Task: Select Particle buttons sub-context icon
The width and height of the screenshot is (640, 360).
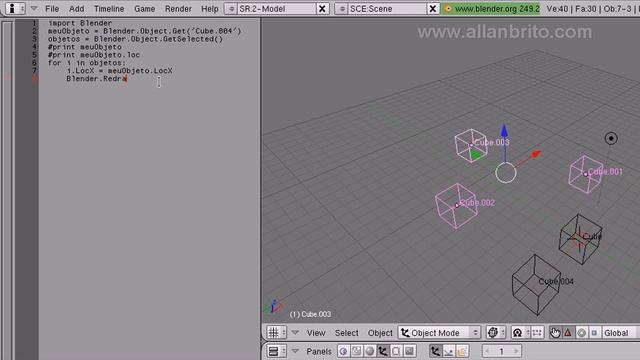Action: [462, 351]
